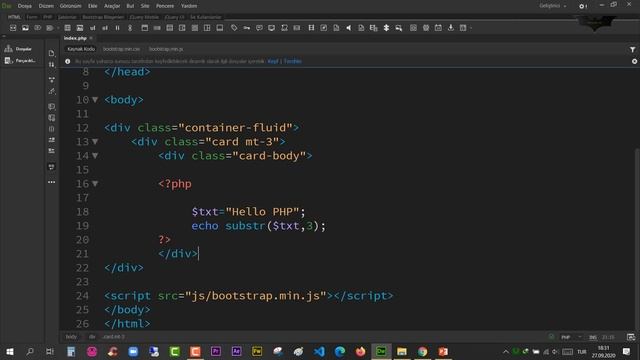Open the Open Documents sidebar icon
640x360 pixels.
coord(51,53)
